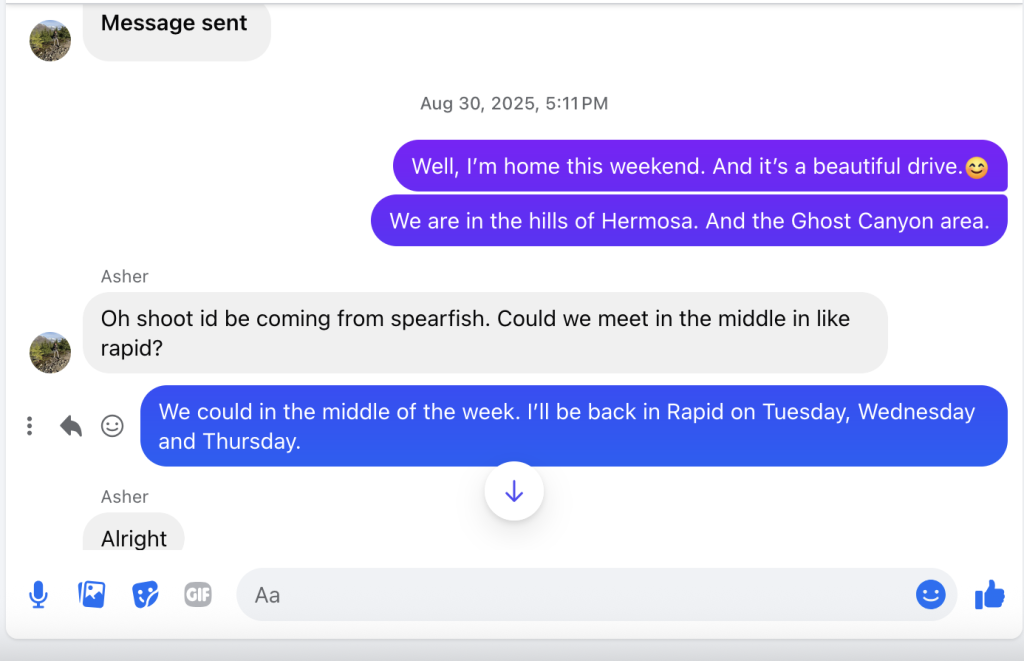
Task: Open the GIF picker icon
Action: [x=198, y=595]
